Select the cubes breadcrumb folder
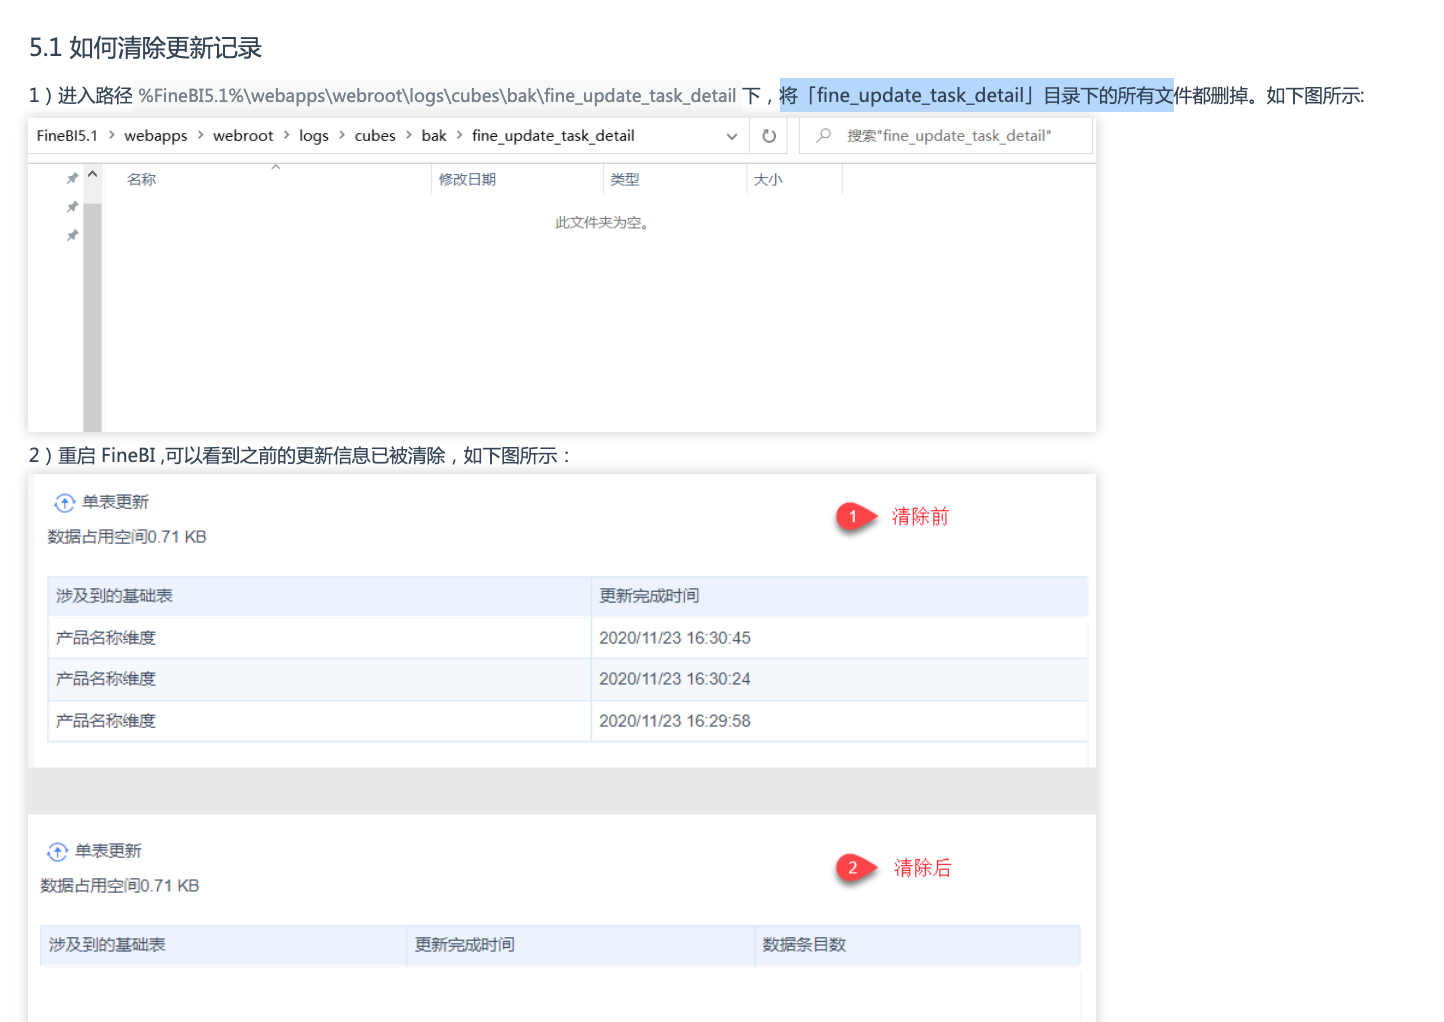 [x=375, y=135]
